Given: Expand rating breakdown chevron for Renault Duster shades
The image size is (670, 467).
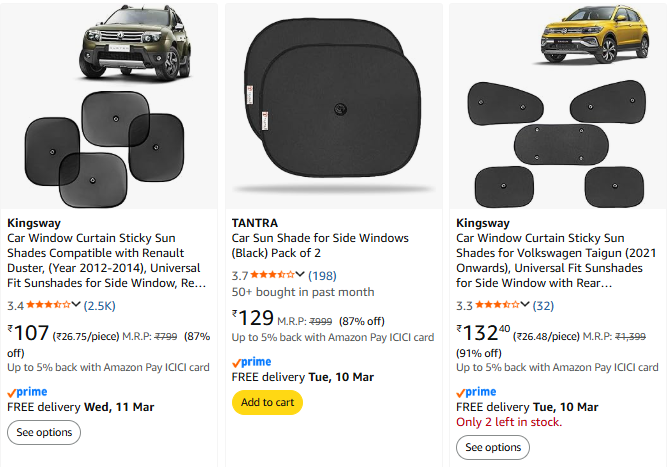Looking at the screenshot, I should pyautogui.click(x=77, y=305).
